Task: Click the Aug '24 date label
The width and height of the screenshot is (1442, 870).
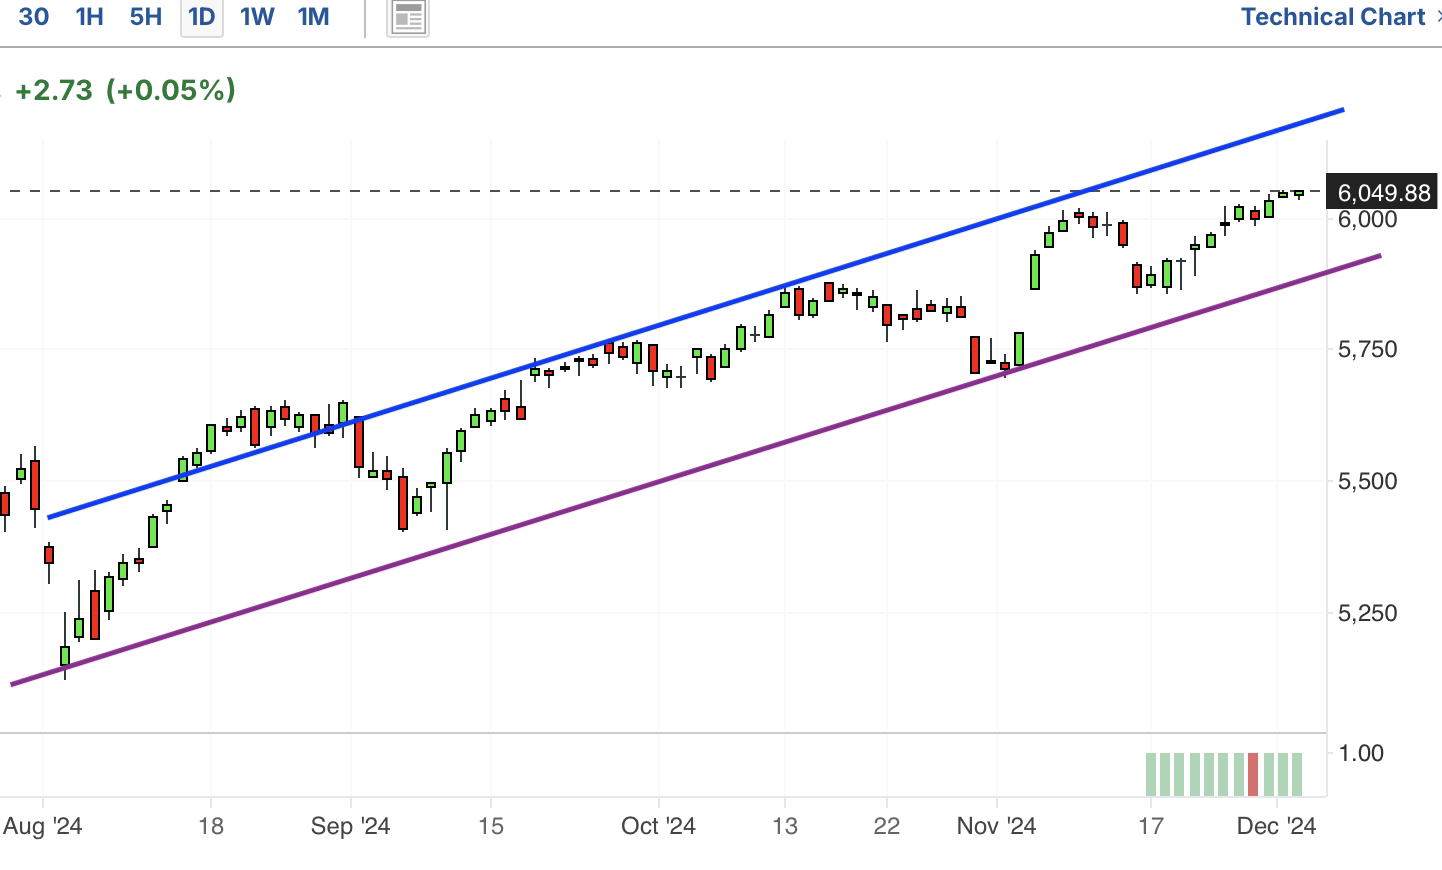Action: click(x=43, y=827)
